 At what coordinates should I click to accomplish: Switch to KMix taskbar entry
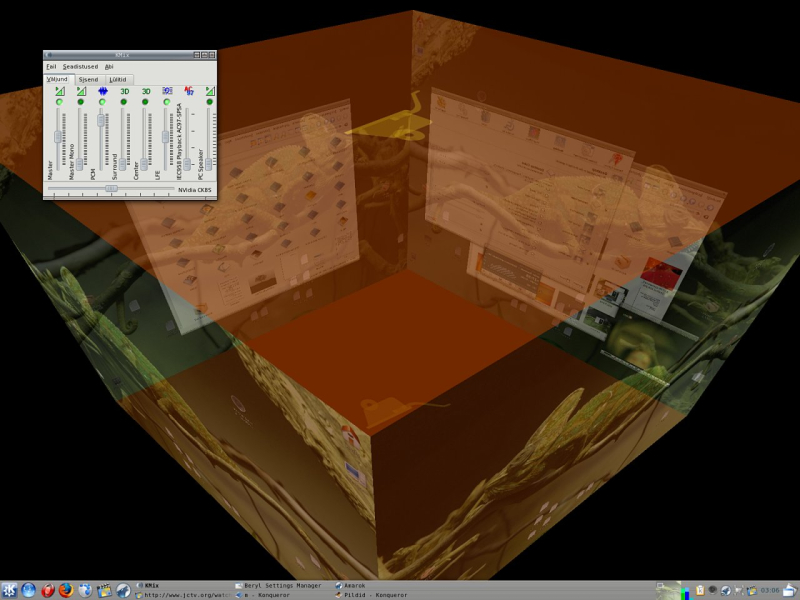click(x=183, y=586)
